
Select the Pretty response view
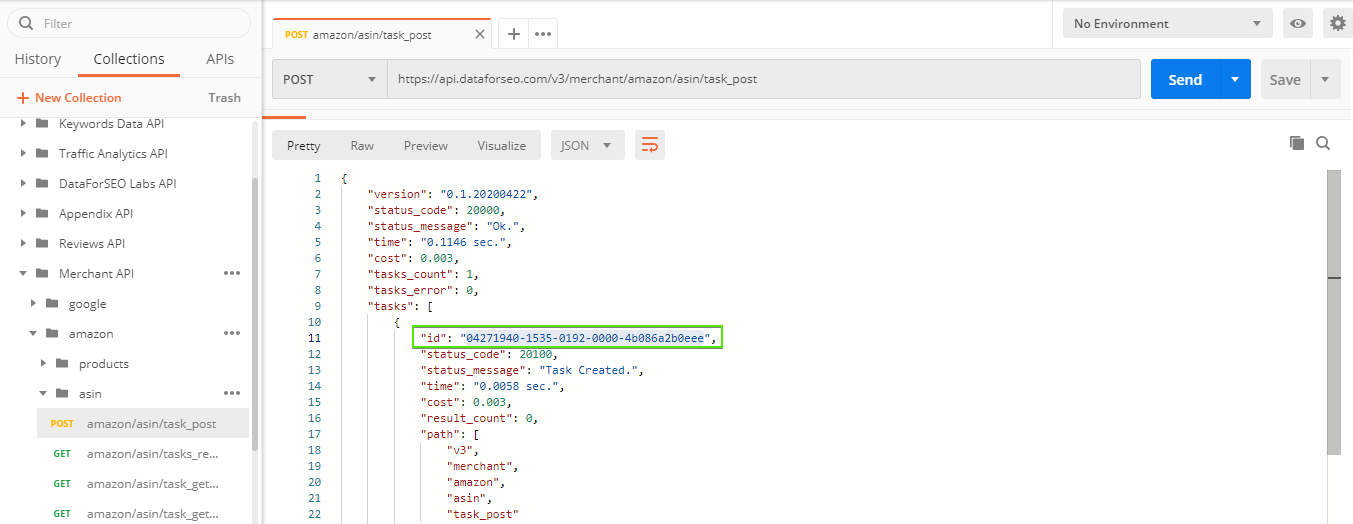[x=304, y=145]
